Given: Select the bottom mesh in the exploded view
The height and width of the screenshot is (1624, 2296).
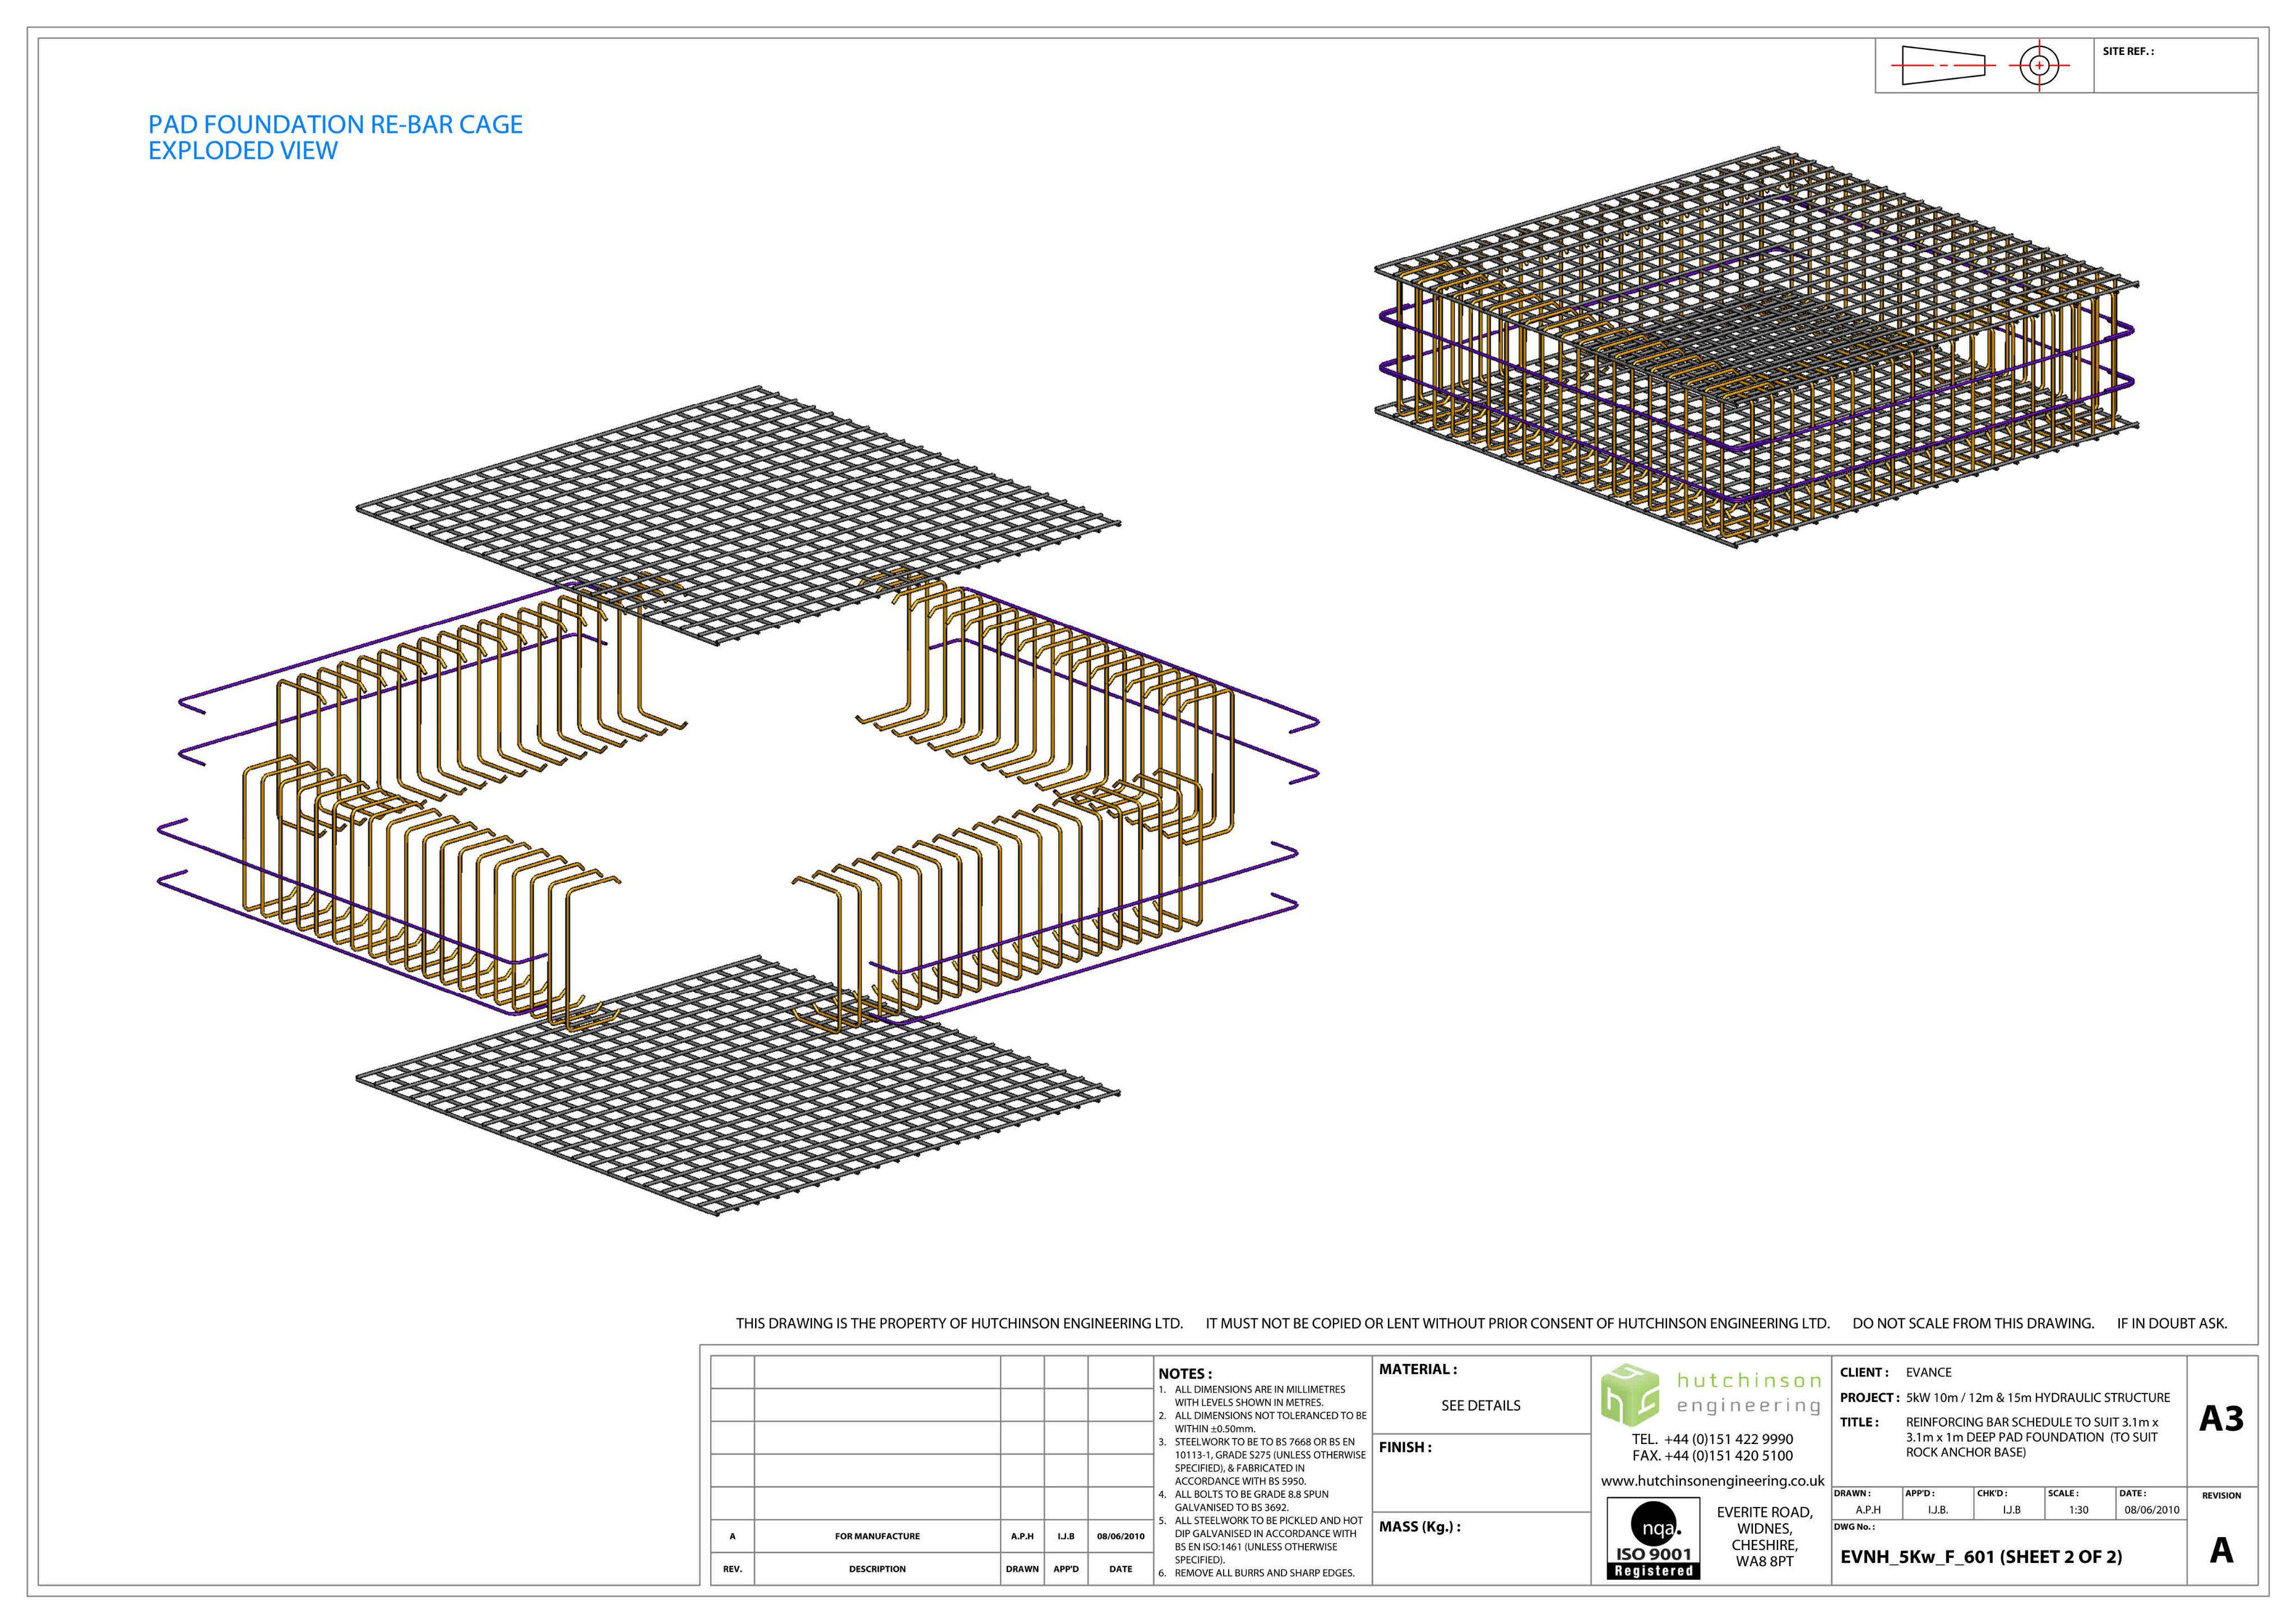Looking at the screenshot, I should click(738, 1087).
